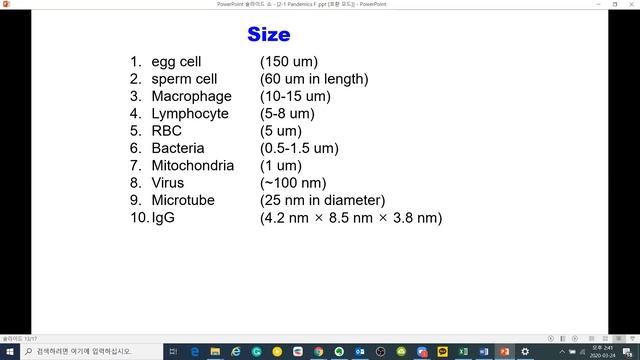Click the "IgG" list item
Screen dimensions: 640x360
163,218
